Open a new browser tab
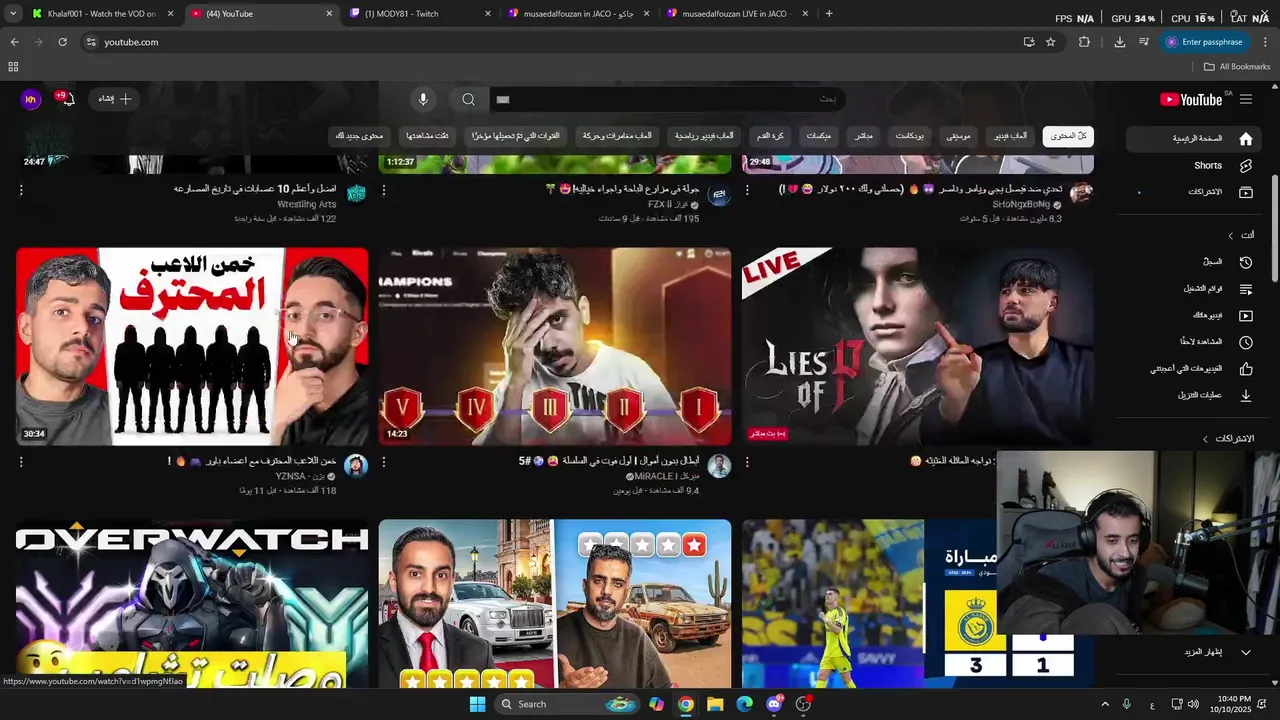This screenshot has width=1280, height=720. (829, 14)
